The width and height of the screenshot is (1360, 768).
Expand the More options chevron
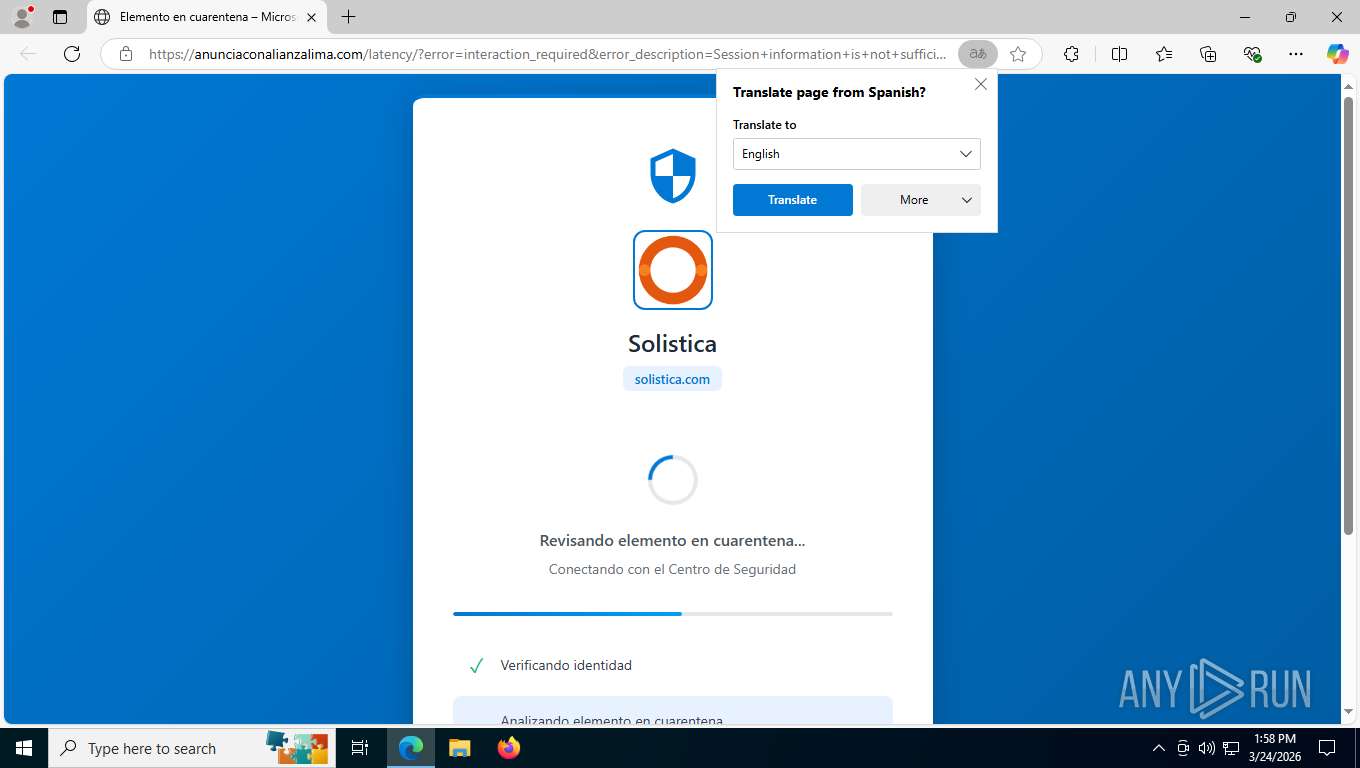point(967,200)
